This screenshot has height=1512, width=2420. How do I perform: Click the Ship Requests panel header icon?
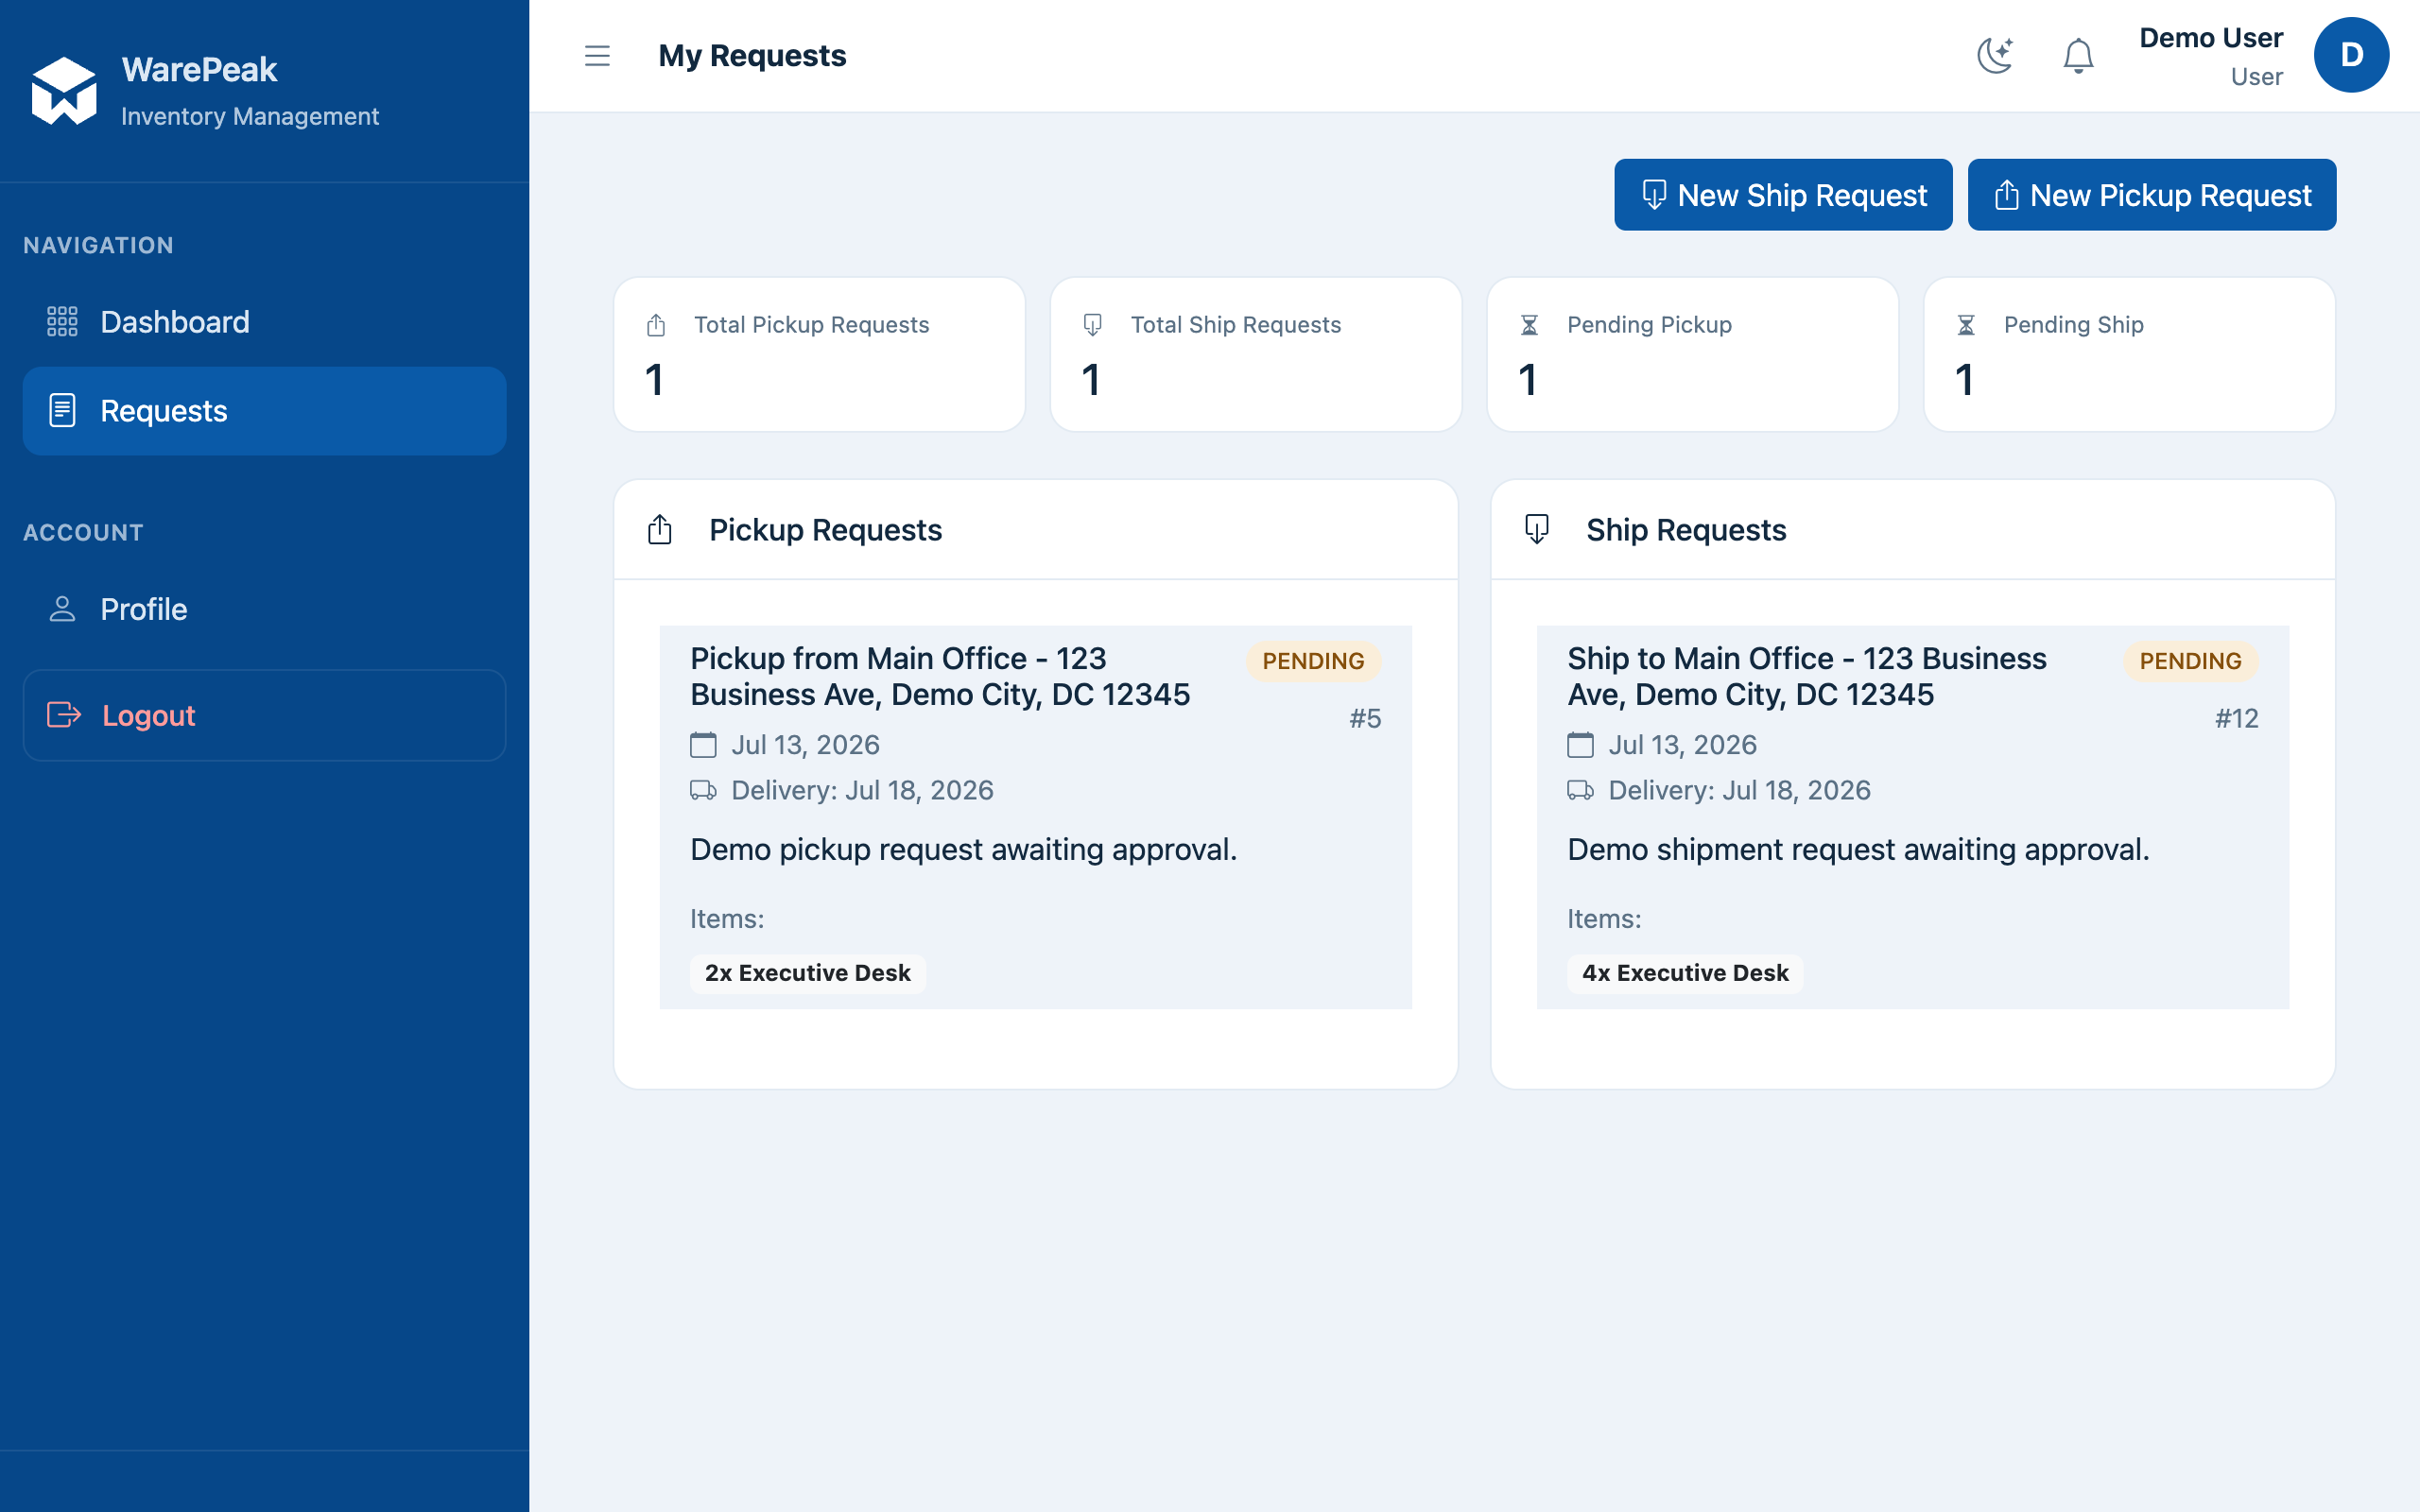click(x=1537, y=529)
